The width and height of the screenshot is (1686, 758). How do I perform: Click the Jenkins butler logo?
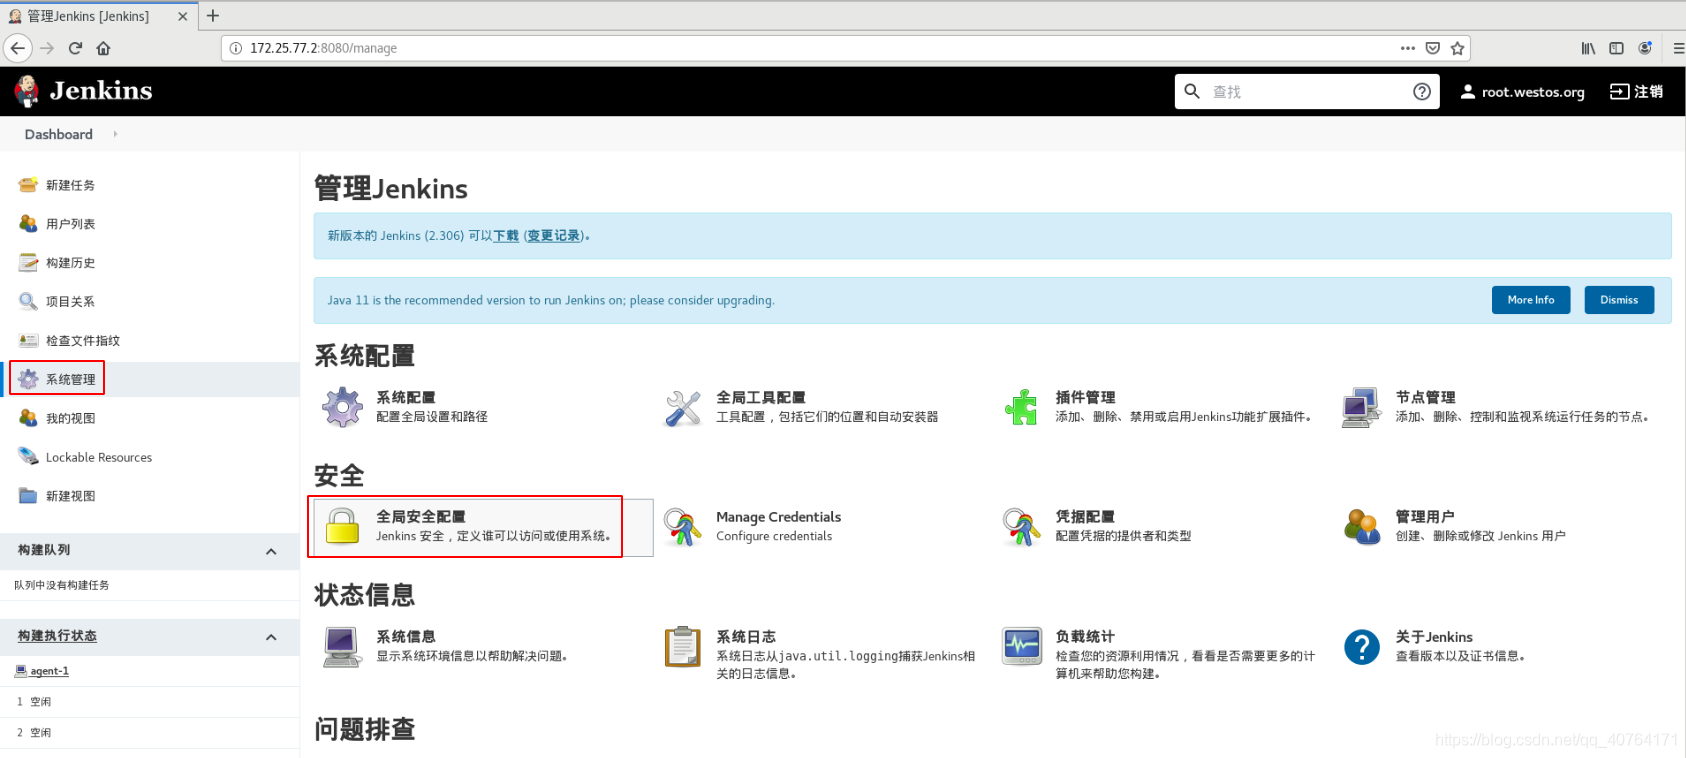pos(27,91)
